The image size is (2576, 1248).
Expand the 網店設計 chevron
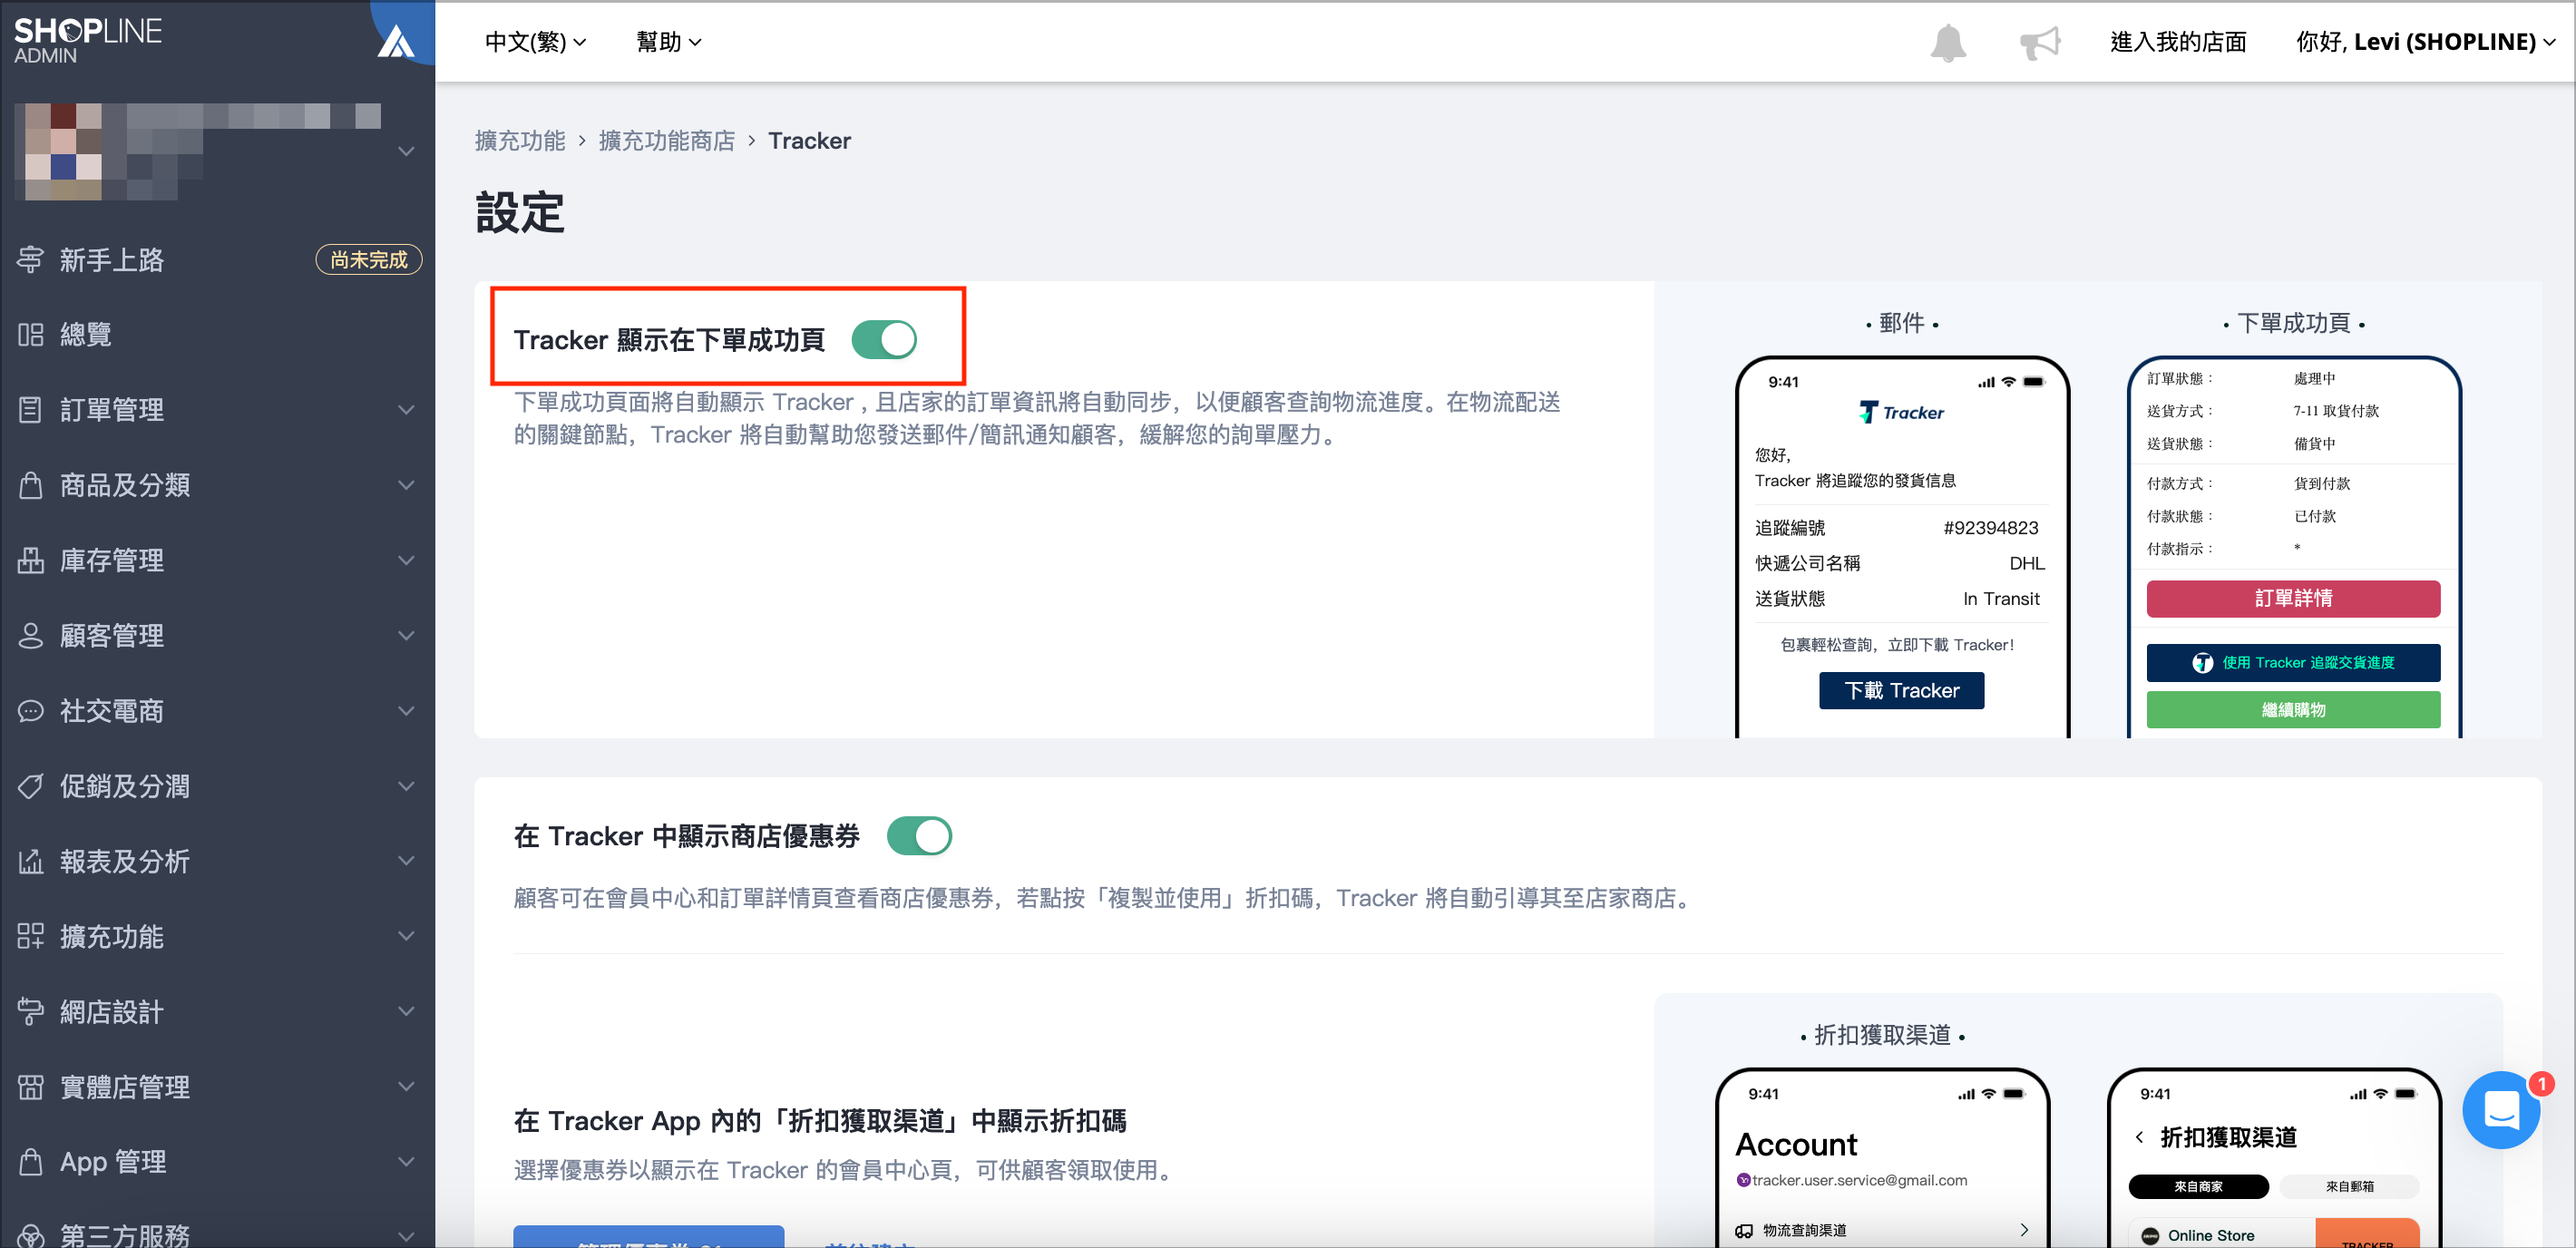point(406,1012)
